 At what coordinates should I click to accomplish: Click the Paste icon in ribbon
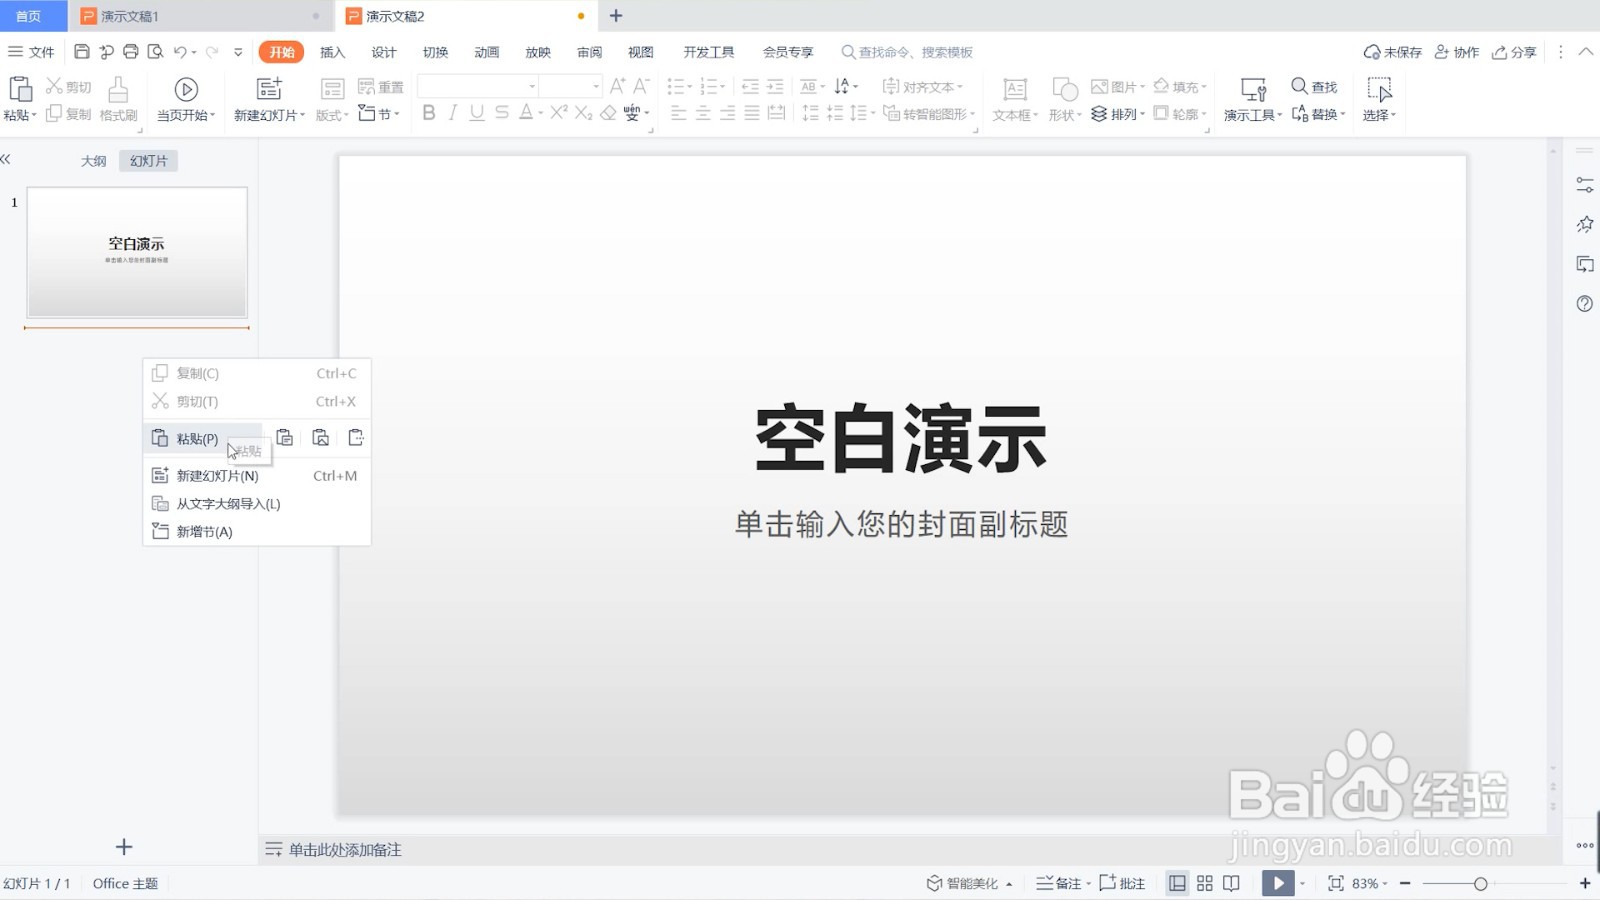click(x=20, y=90)
